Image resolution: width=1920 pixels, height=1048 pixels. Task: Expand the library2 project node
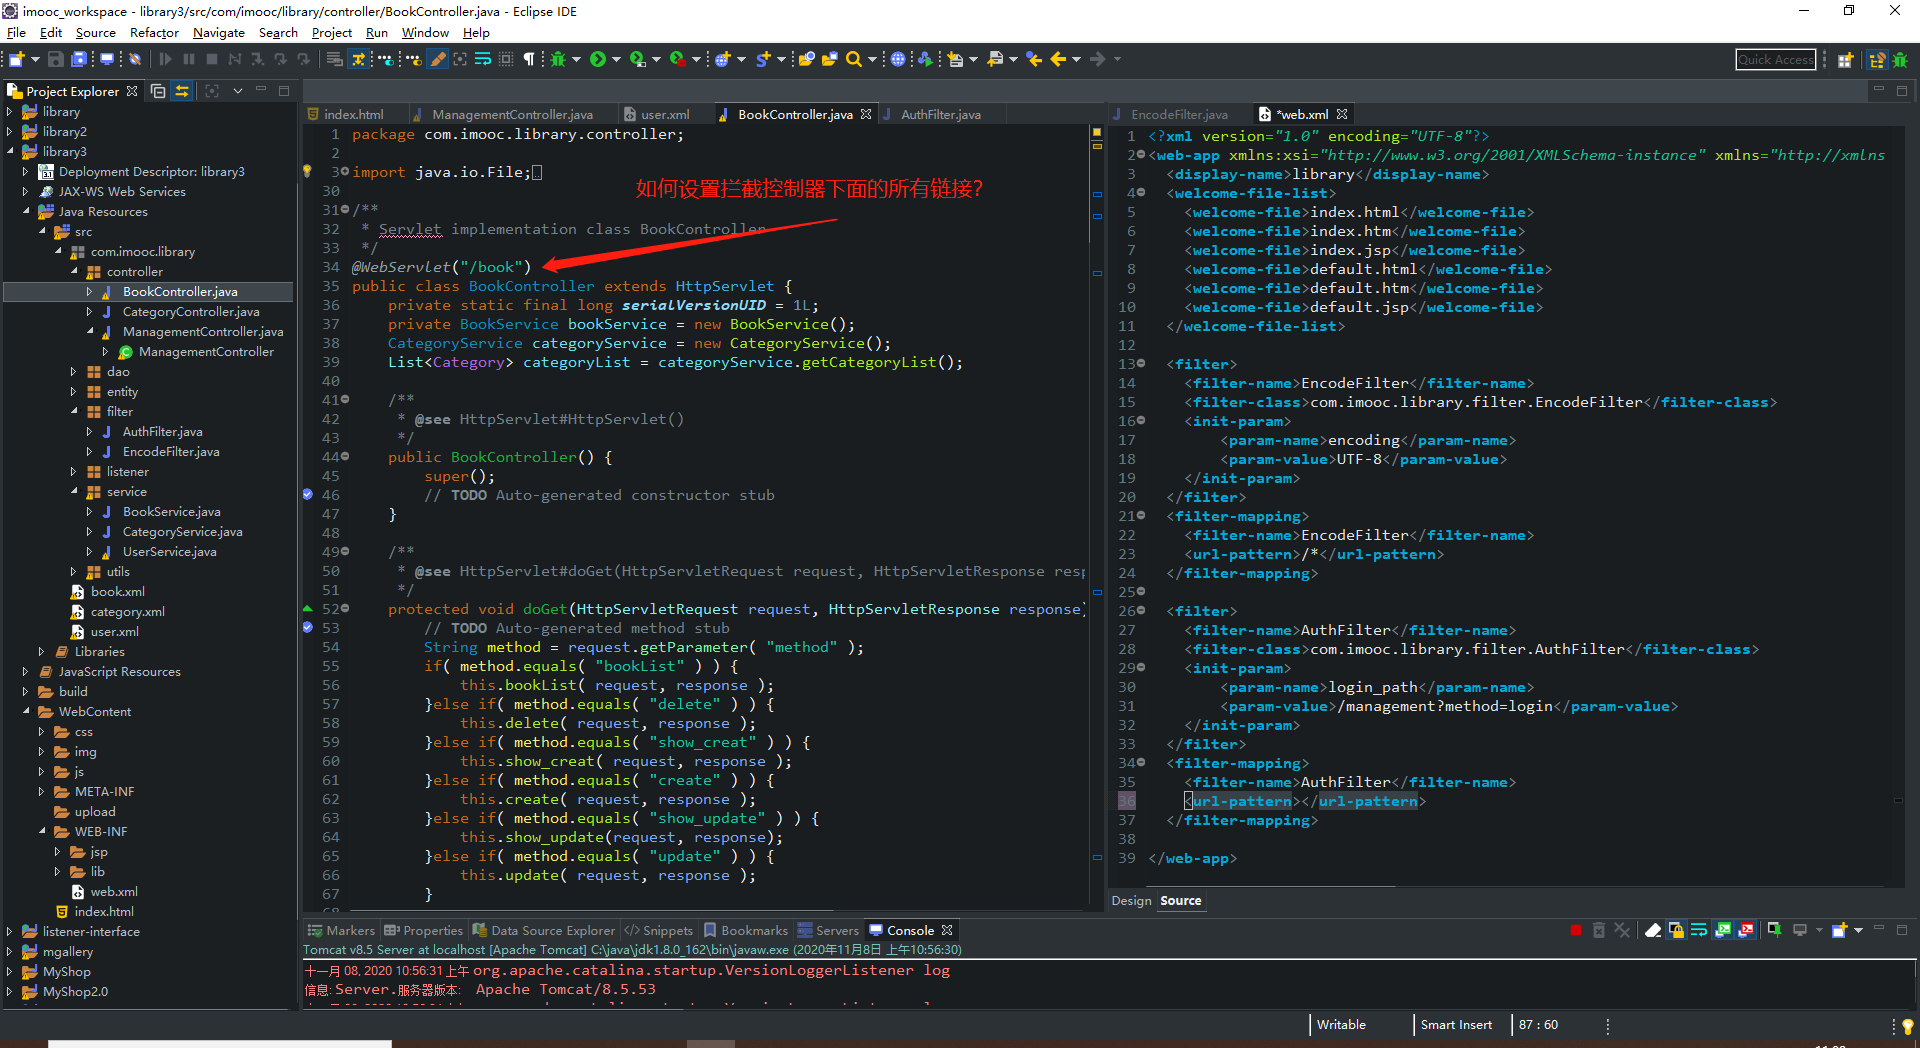coord(10,132)
